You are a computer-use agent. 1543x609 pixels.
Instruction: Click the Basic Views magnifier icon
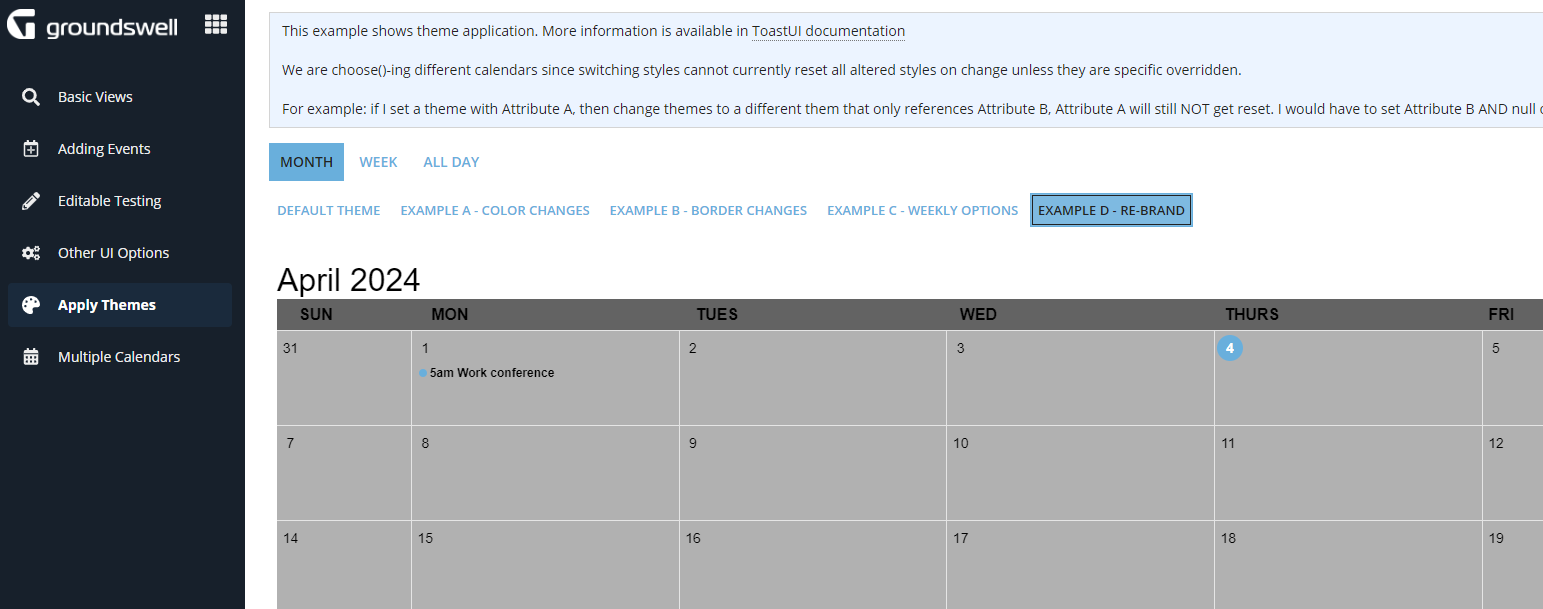click(x=31, y=97)
